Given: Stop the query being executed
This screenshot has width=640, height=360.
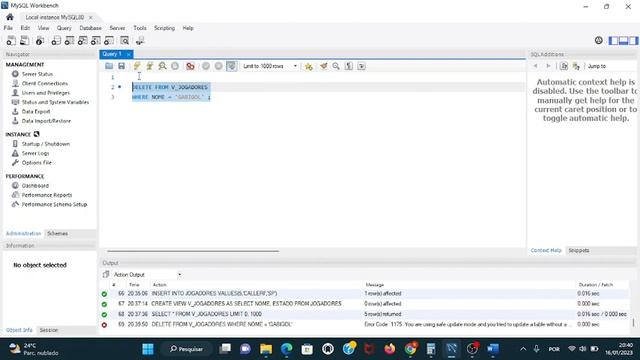Looking at the screenshot, I should (175, 66).
